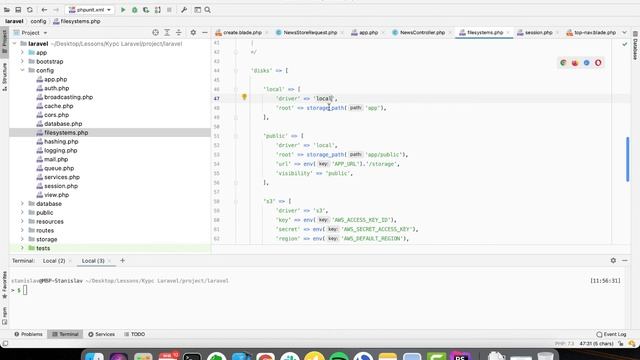This screenshot has width=640, height=360.
Task: Collapse the laravel root folder
Action: click(15, 44)
